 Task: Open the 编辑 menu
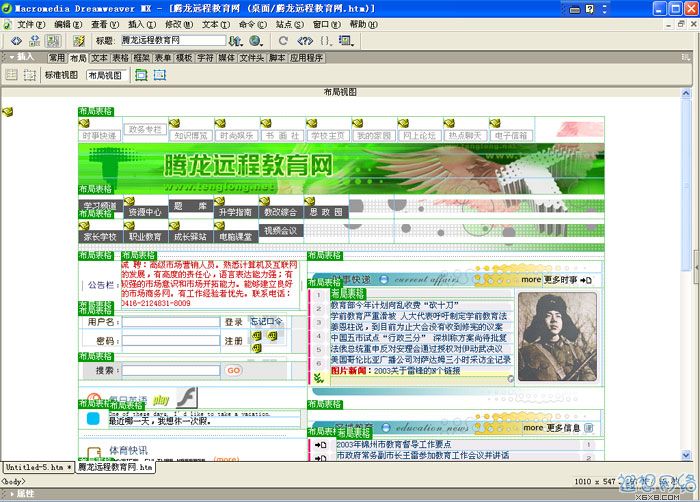click(68, 25)
